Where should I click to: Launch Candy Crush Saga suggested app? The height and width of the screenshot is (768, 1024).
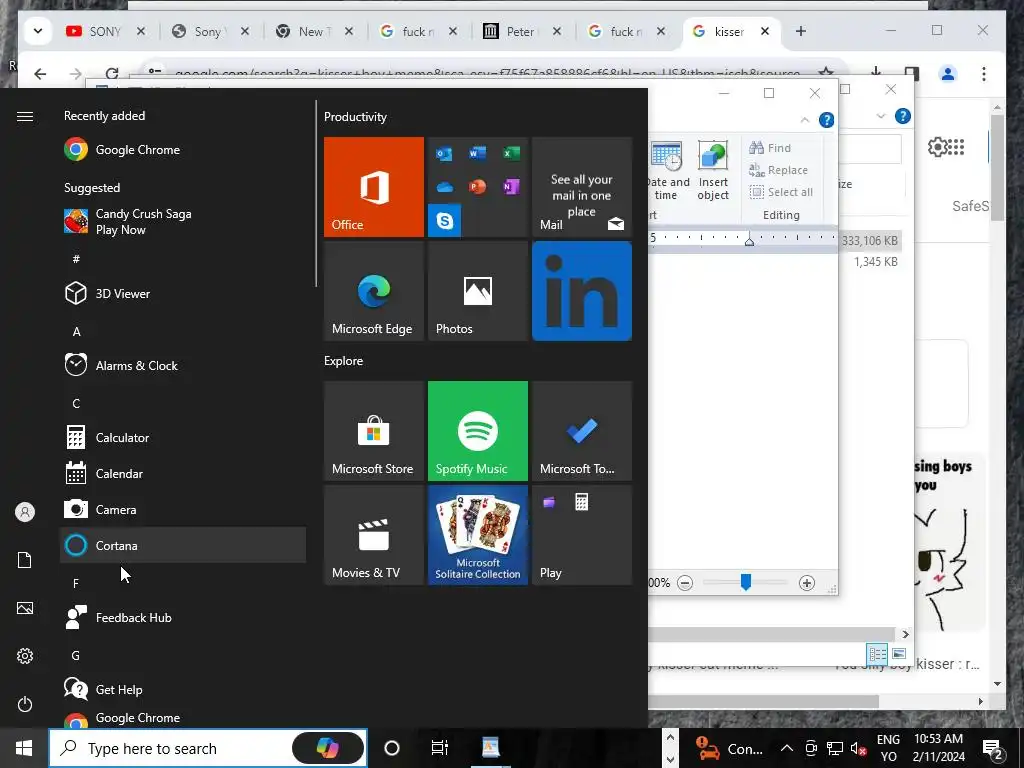(183, 221)
